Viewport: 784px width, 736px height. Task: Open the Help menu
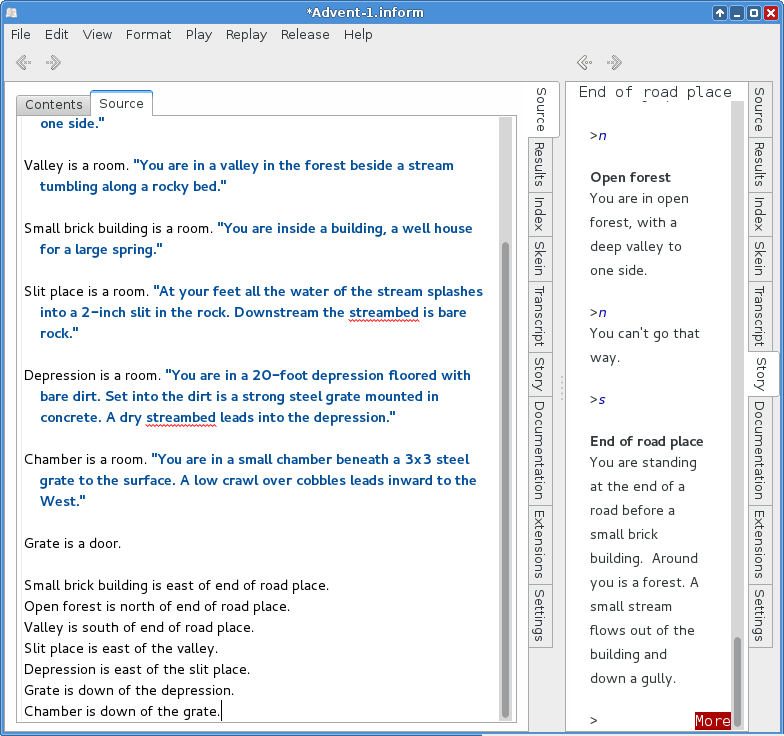tap(358, 34)
